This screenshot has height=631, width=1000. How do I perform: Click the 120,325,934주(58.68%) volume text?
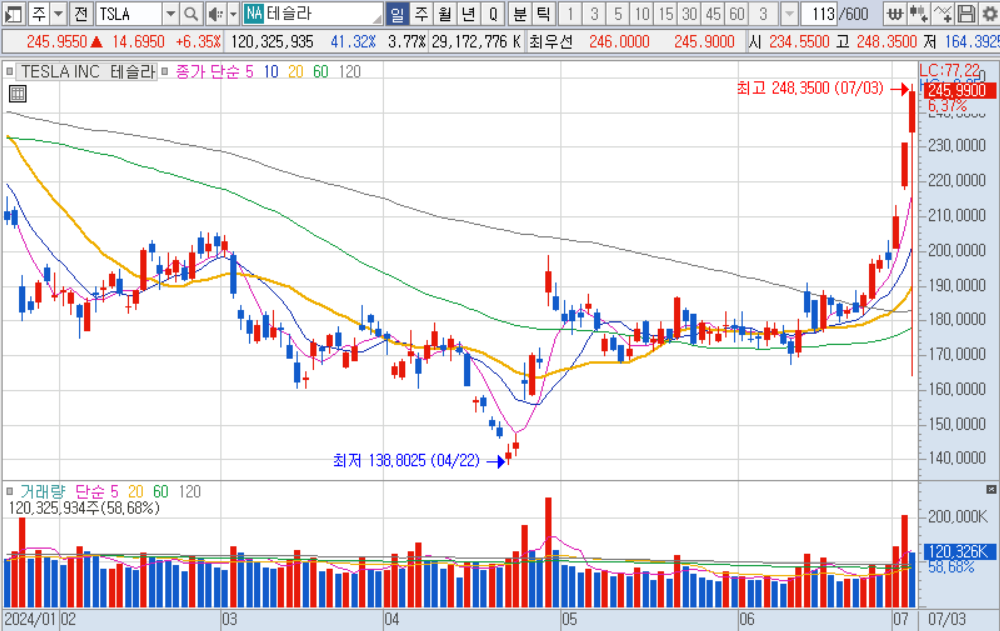coord(84,508)
